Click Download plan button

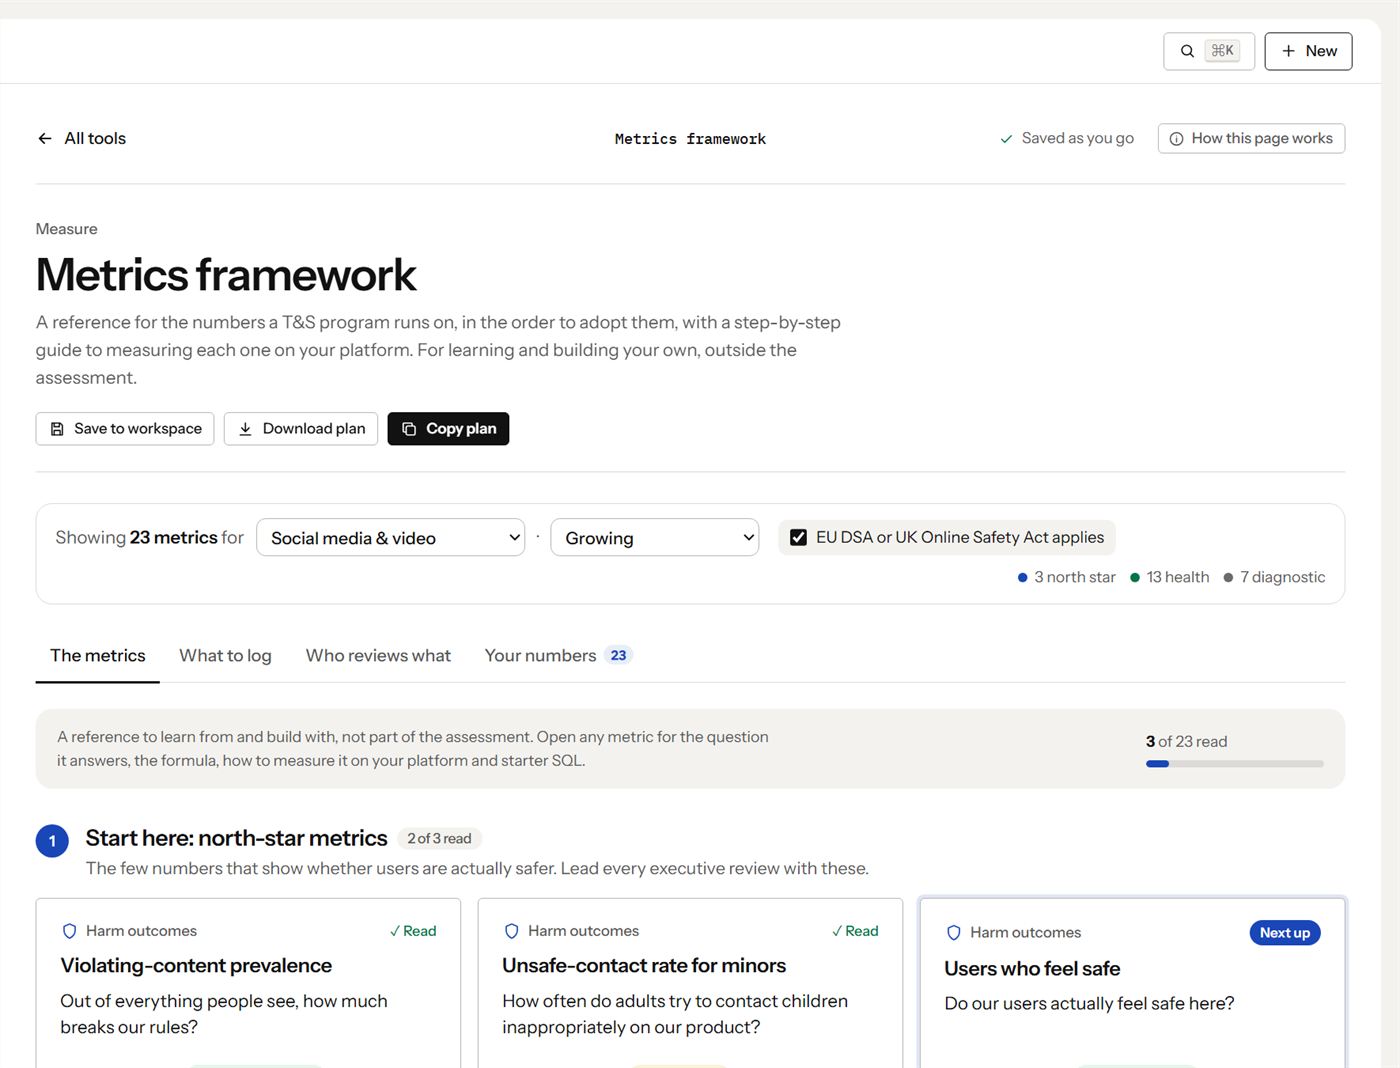301,429
